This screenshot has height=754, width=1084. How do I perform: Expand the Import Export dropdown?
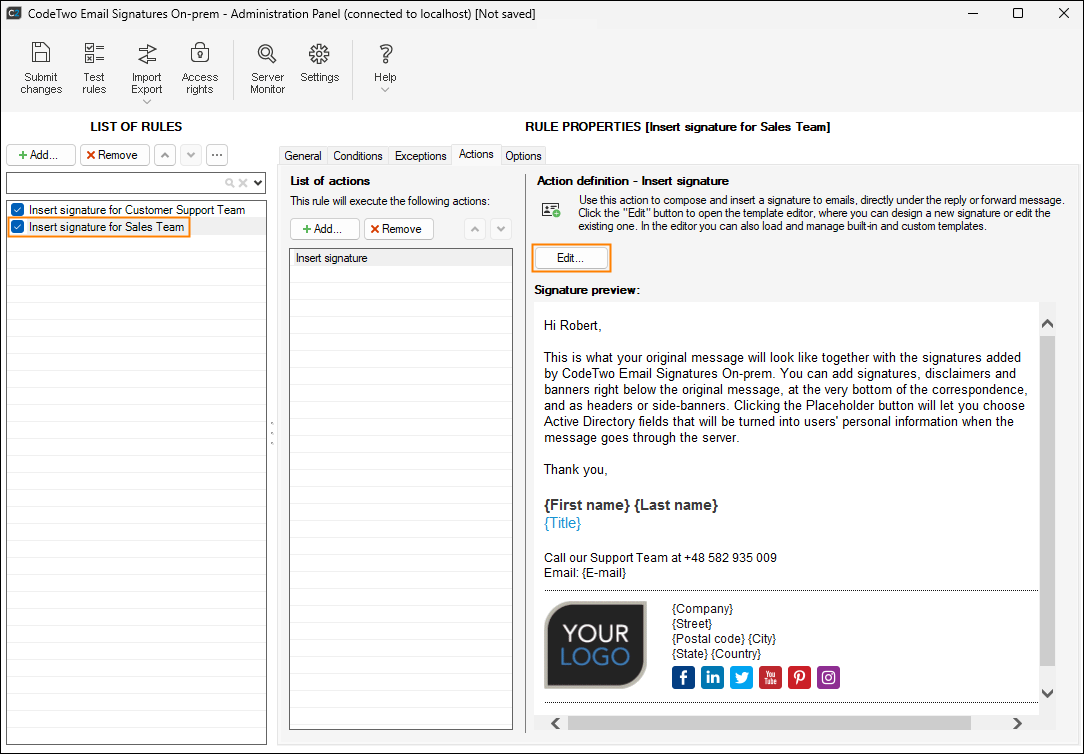(147, 101)
